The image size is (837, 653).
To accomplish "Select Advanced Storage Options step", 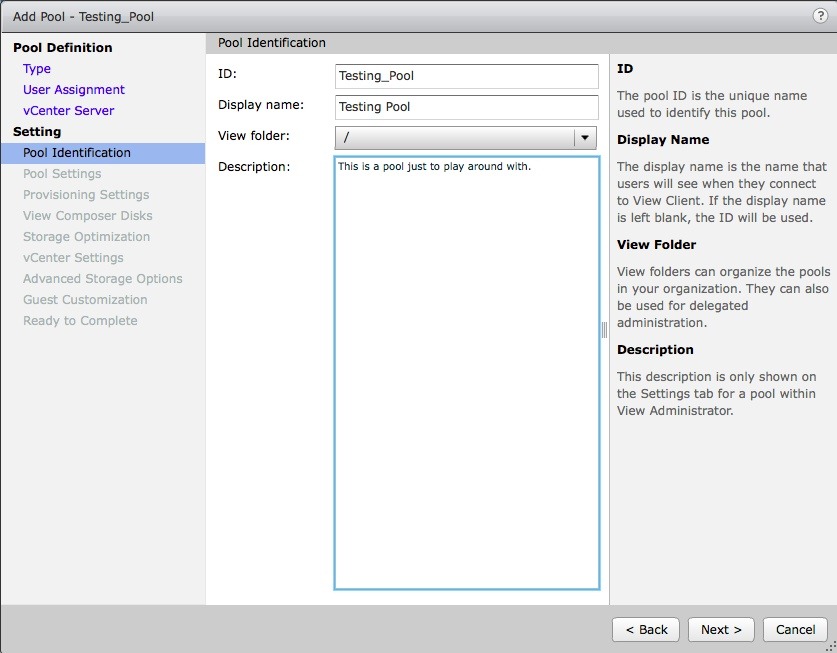I will pos(103,279).
